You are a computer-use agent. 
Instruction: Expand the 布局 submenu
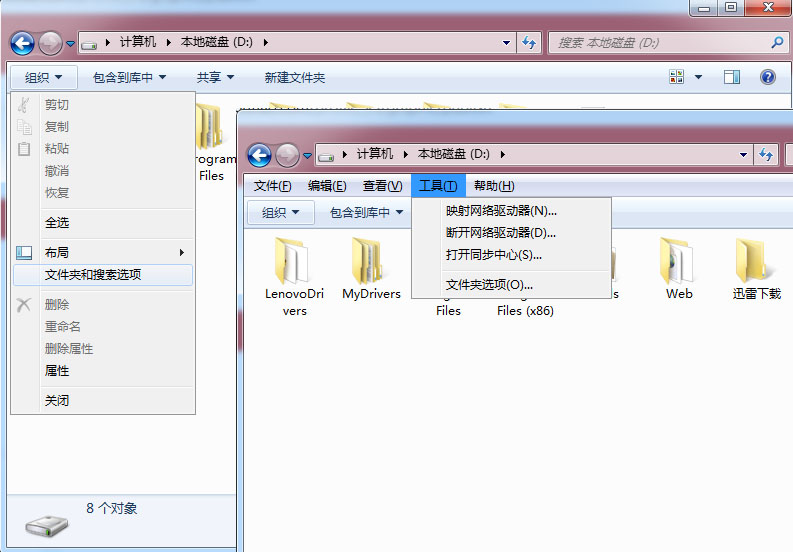coord(103,252)
